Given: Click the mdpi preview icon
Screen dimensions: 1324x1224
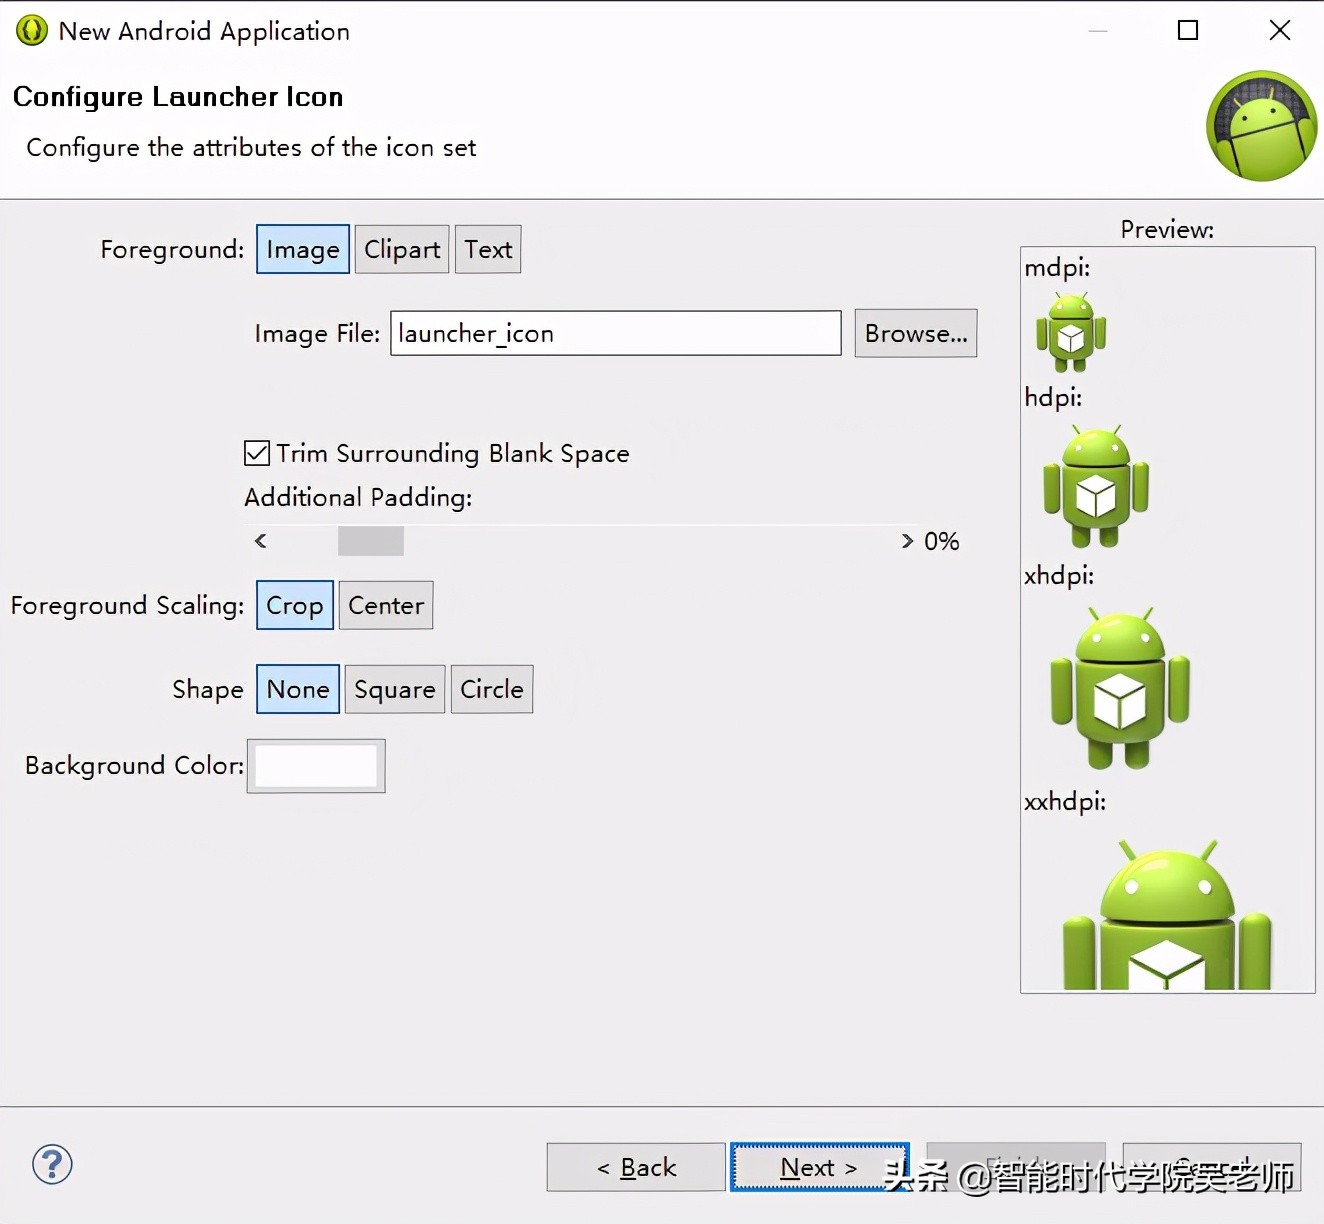Looking at the screenshot, I should pyautogui.click(x=1071, y=332).
